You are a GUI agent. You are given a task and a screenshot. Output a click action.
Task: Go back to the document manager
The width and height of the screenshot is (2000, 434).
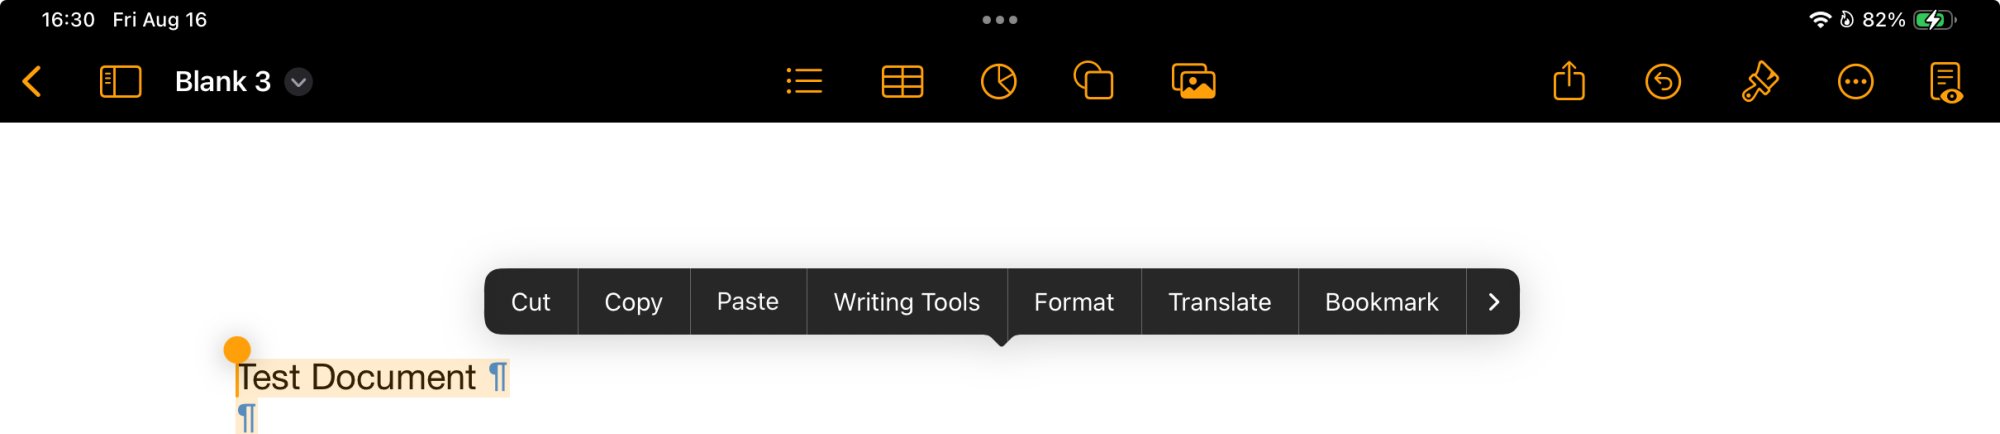pos(32,82)
